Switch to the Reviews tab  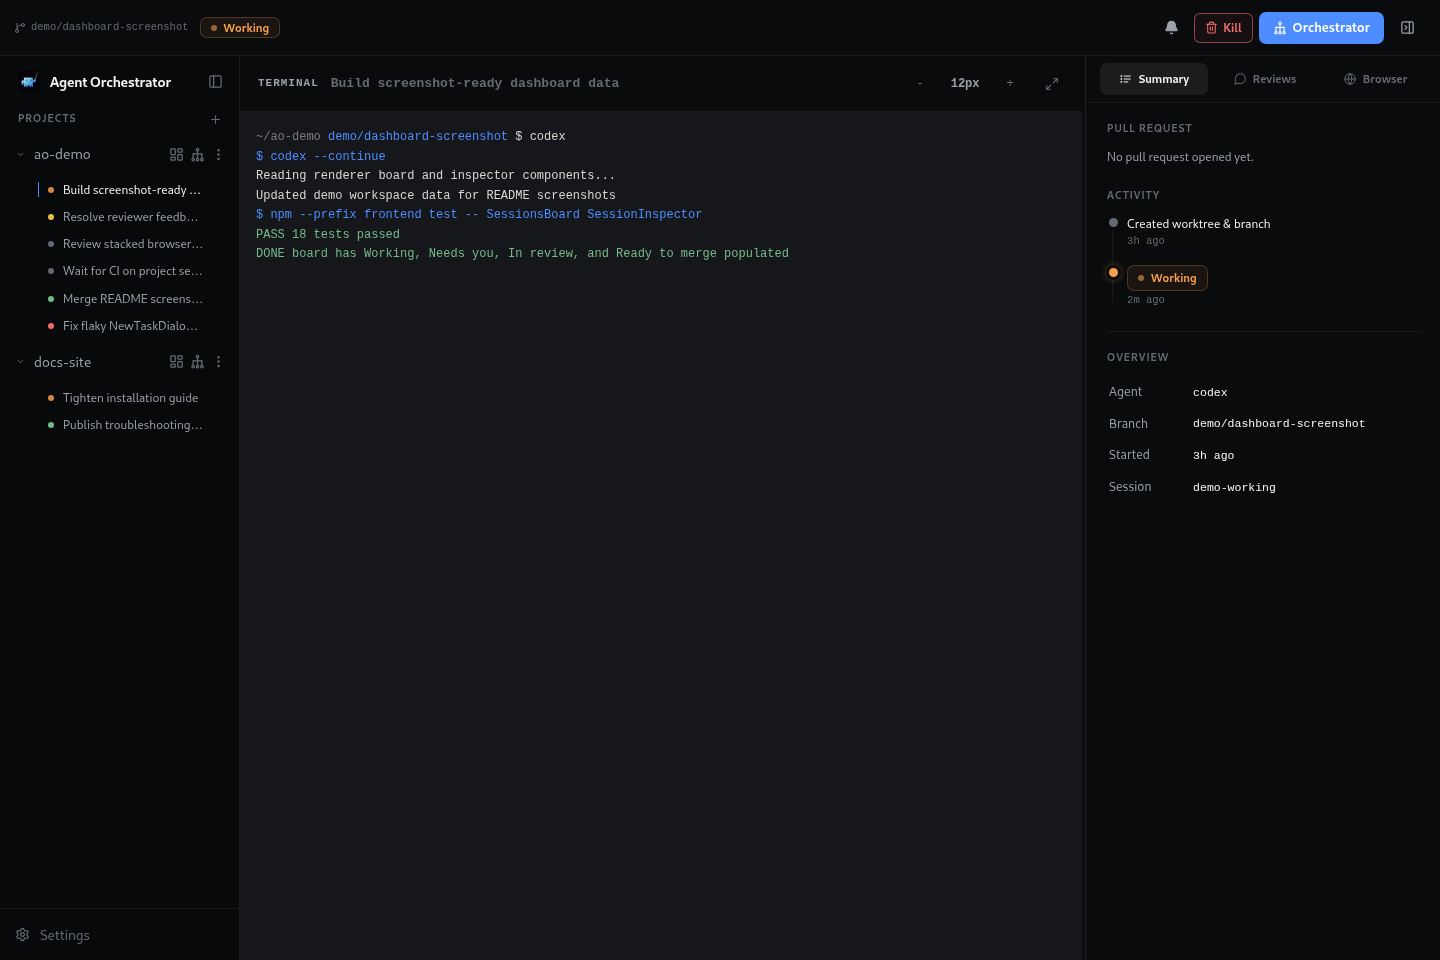tap(1264, 79)
